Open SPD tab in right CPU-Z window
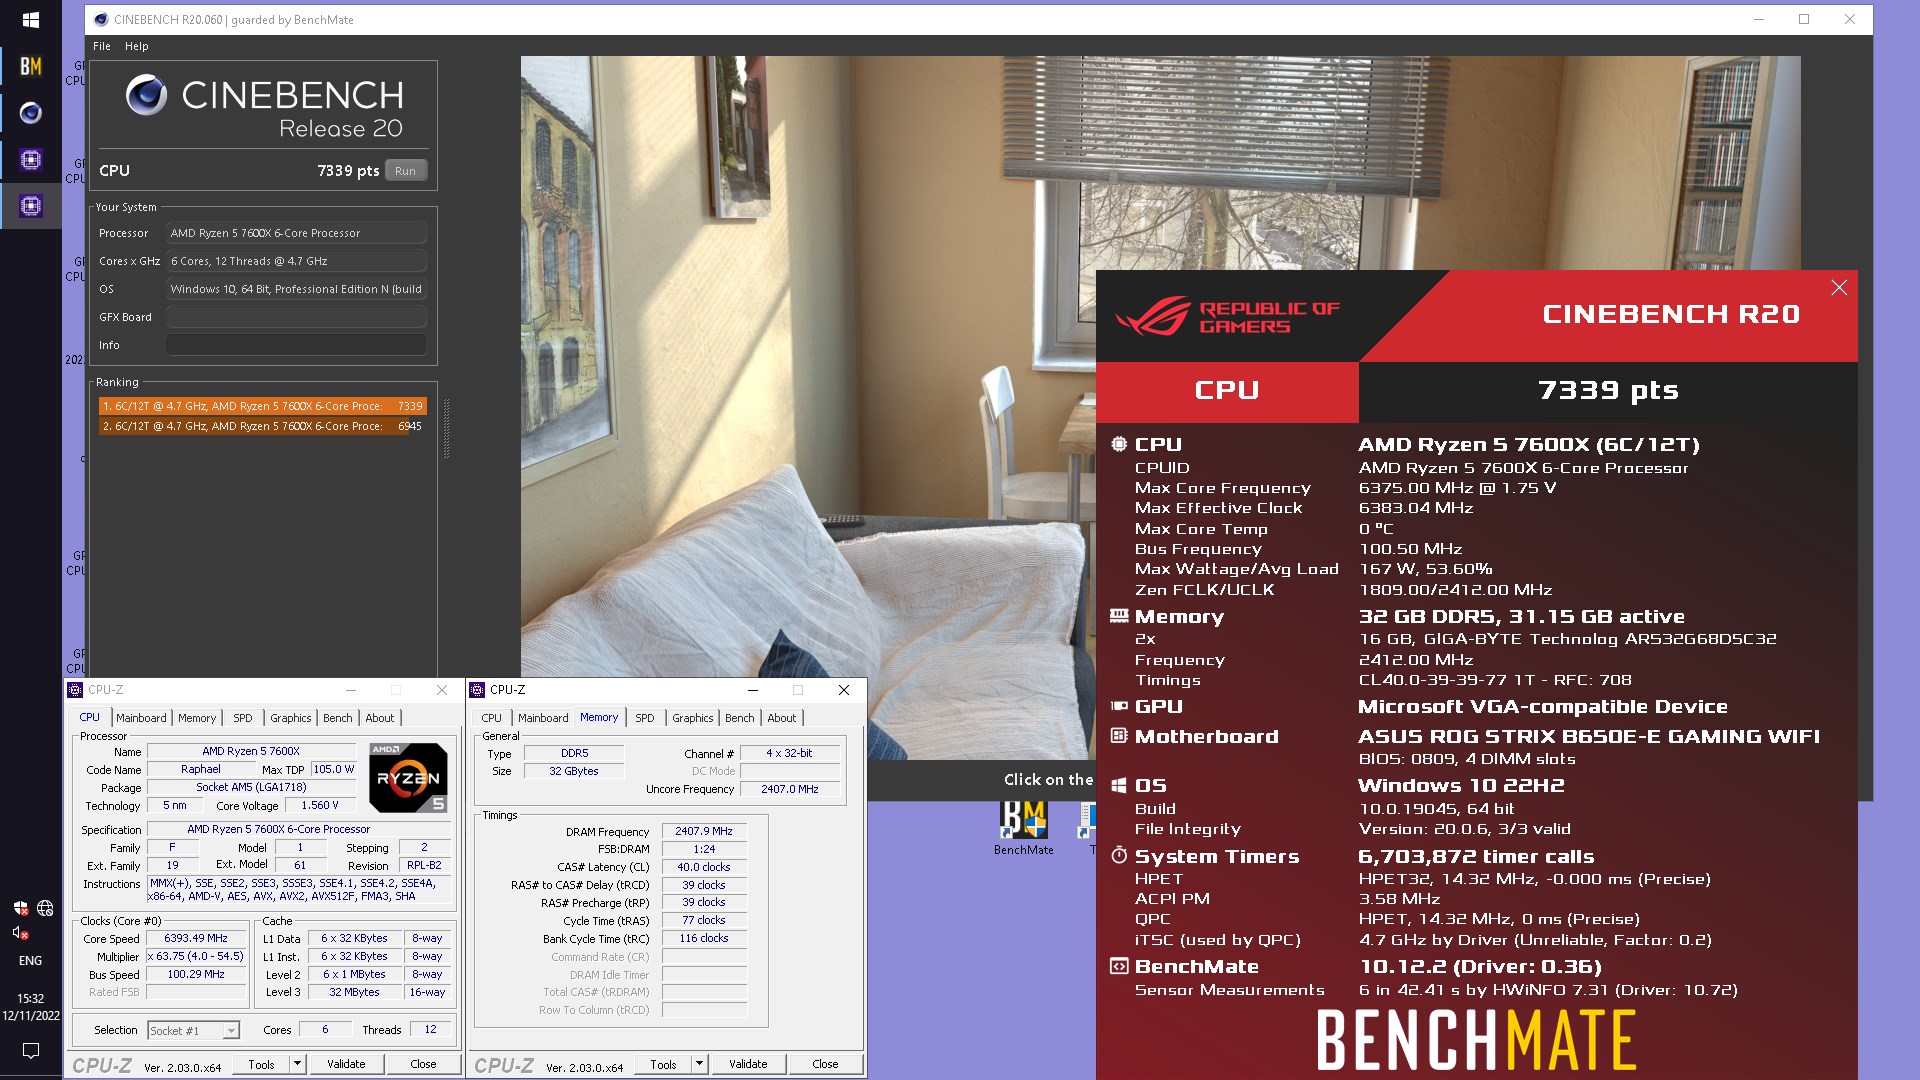The image size is (1920, 1080). [x=645, y=718]
